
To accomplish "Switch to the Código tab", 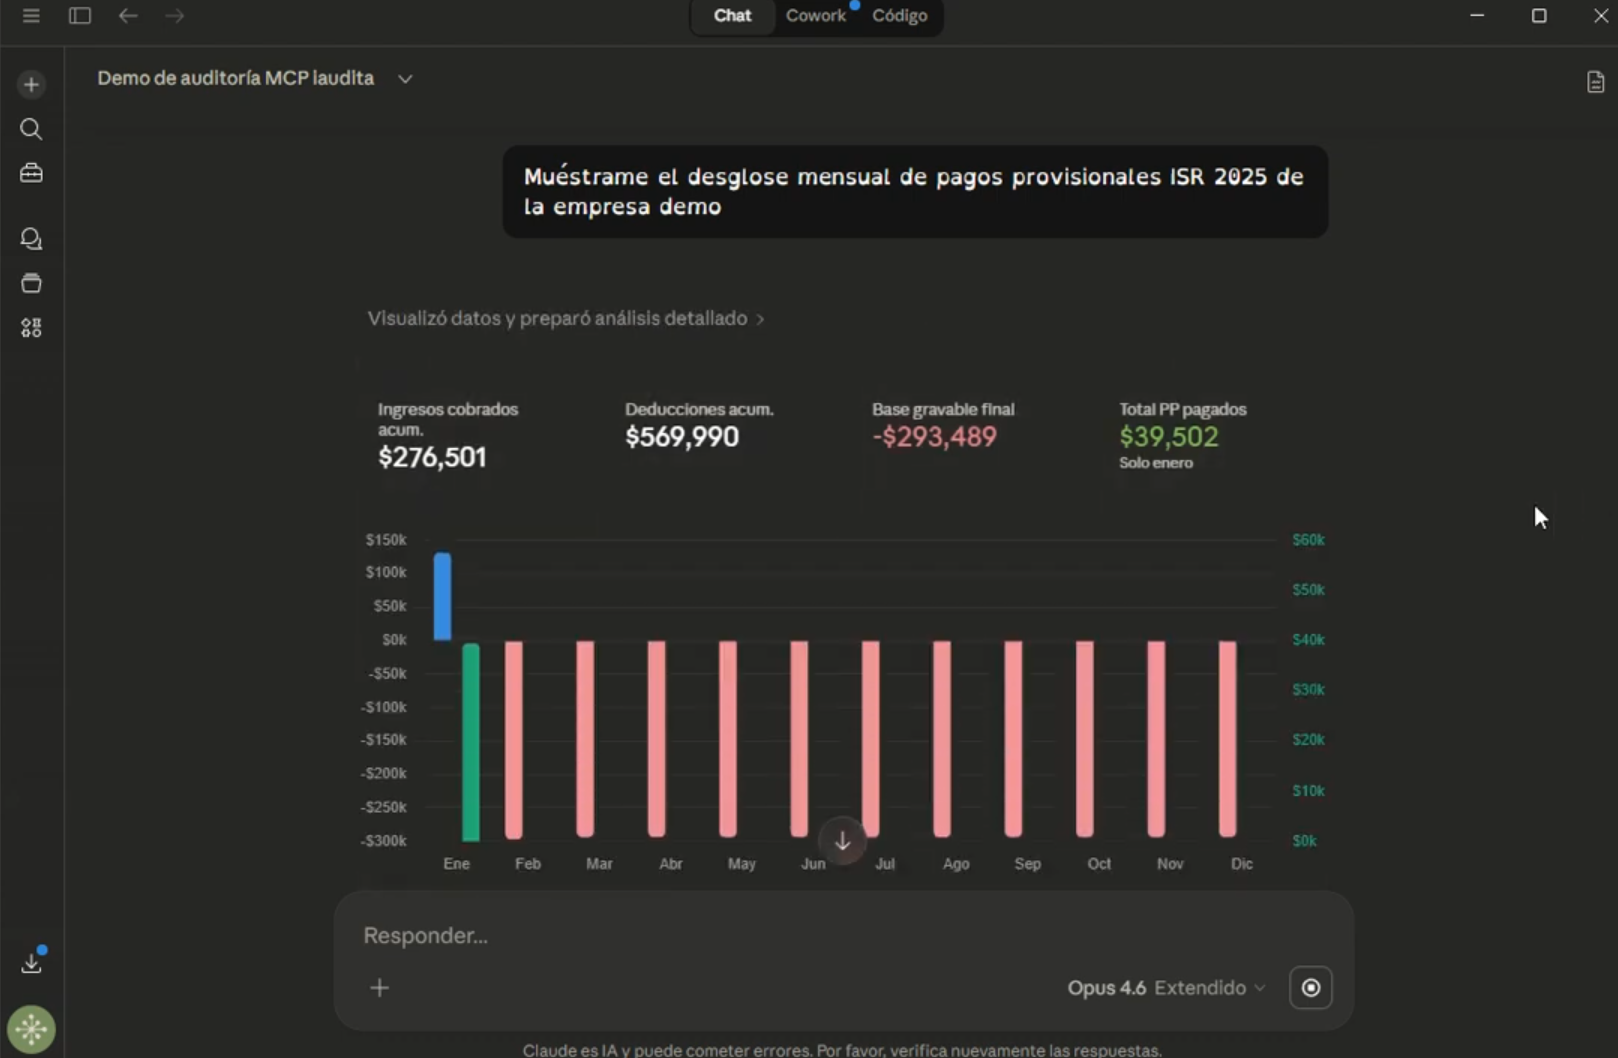I will coord(899,16).
